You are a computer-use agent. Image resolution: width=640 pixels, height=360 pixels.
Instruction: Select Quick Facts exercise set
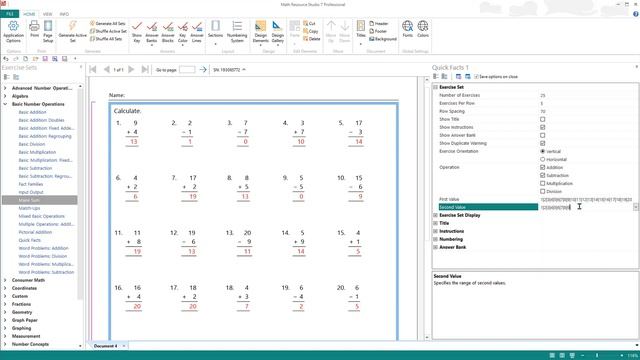(29, 240)
